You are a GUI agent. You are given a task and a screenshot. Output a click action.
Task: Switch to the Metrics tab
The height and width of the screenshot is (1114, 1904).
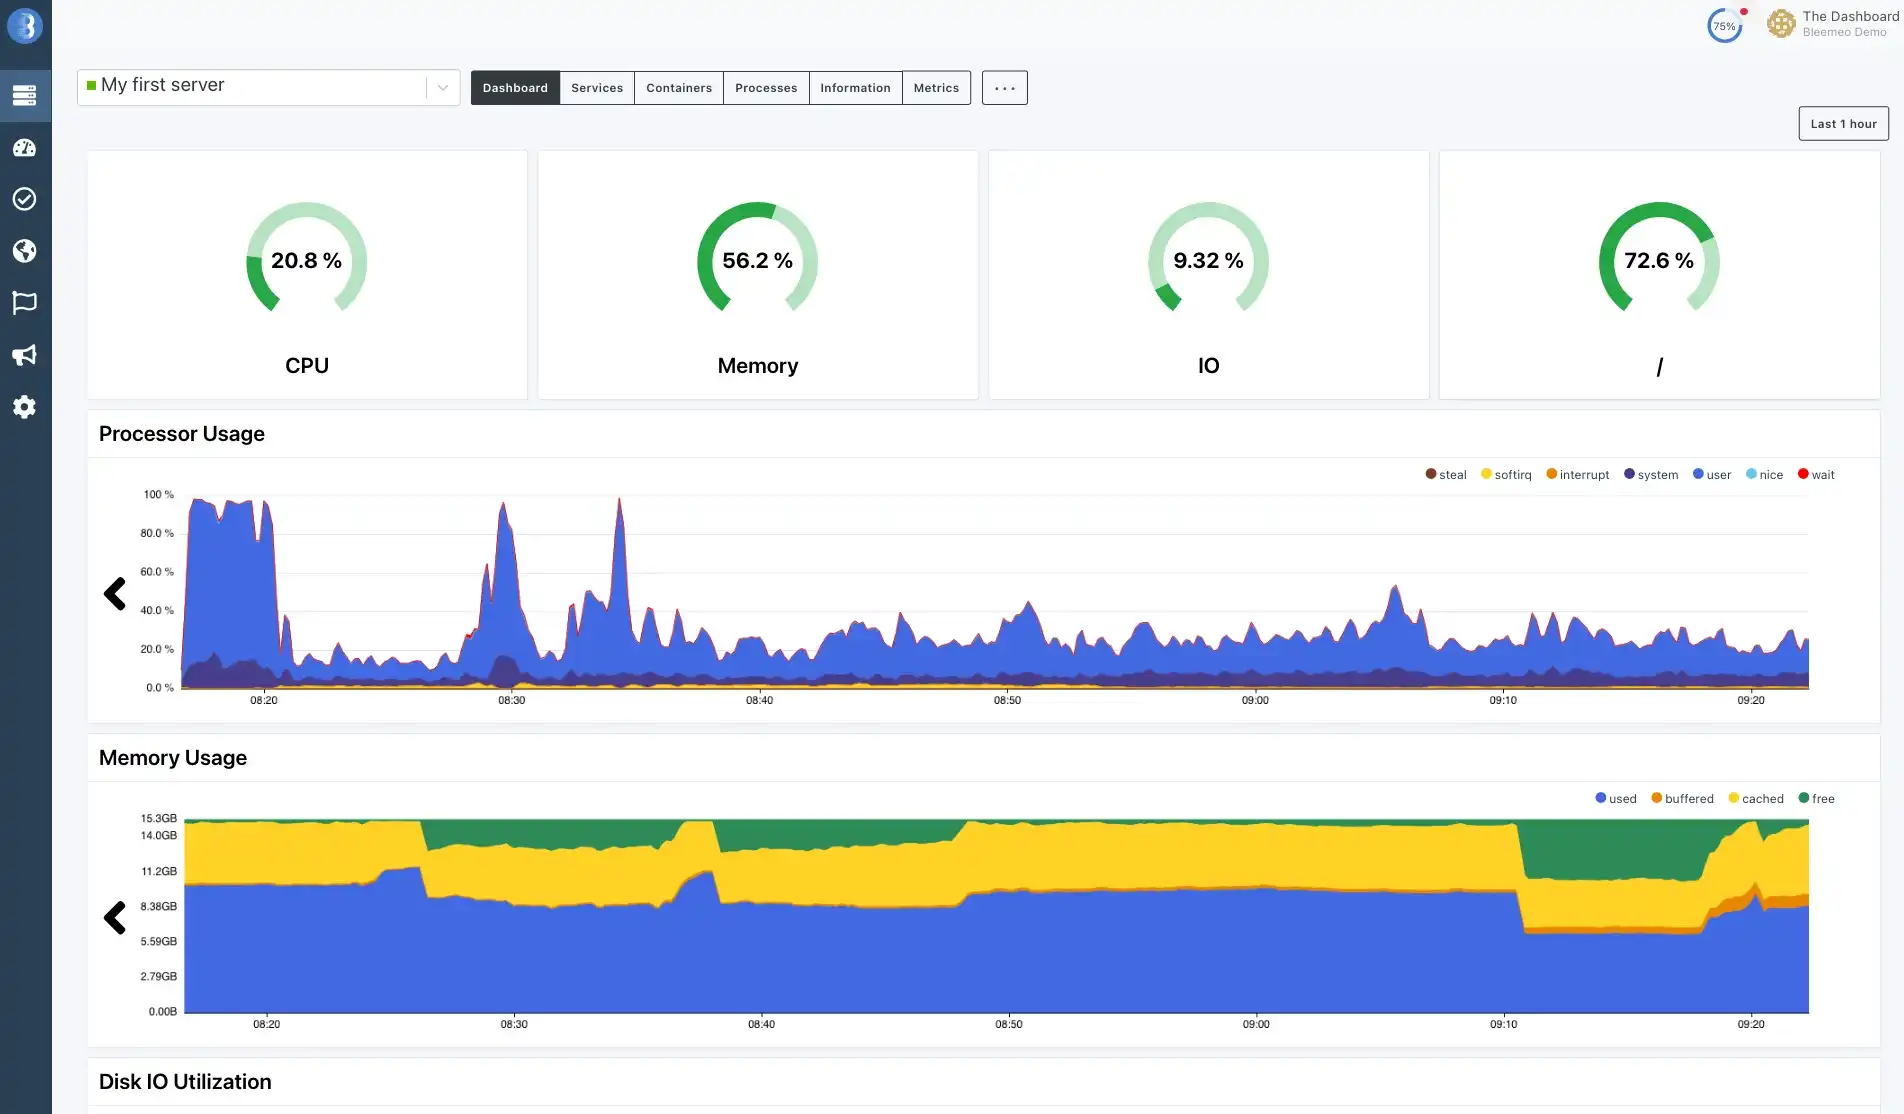coord(936,88)
